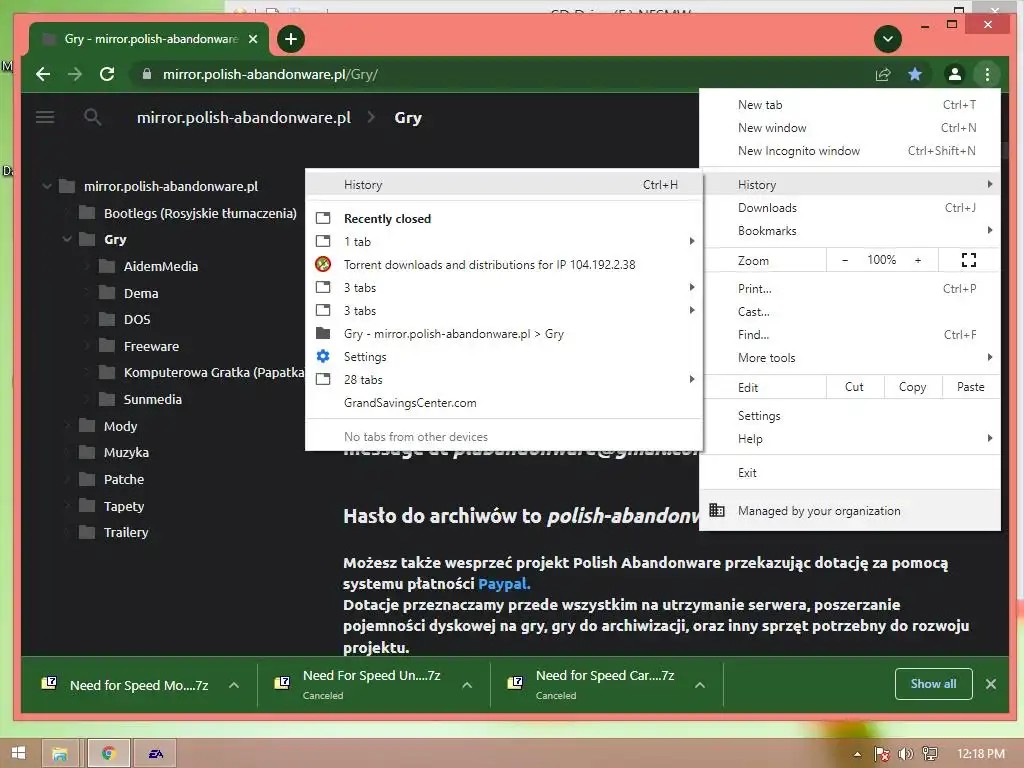Expand the Bookmarks submenu
Screen dimensions: 1024x768
coord(850,231)
